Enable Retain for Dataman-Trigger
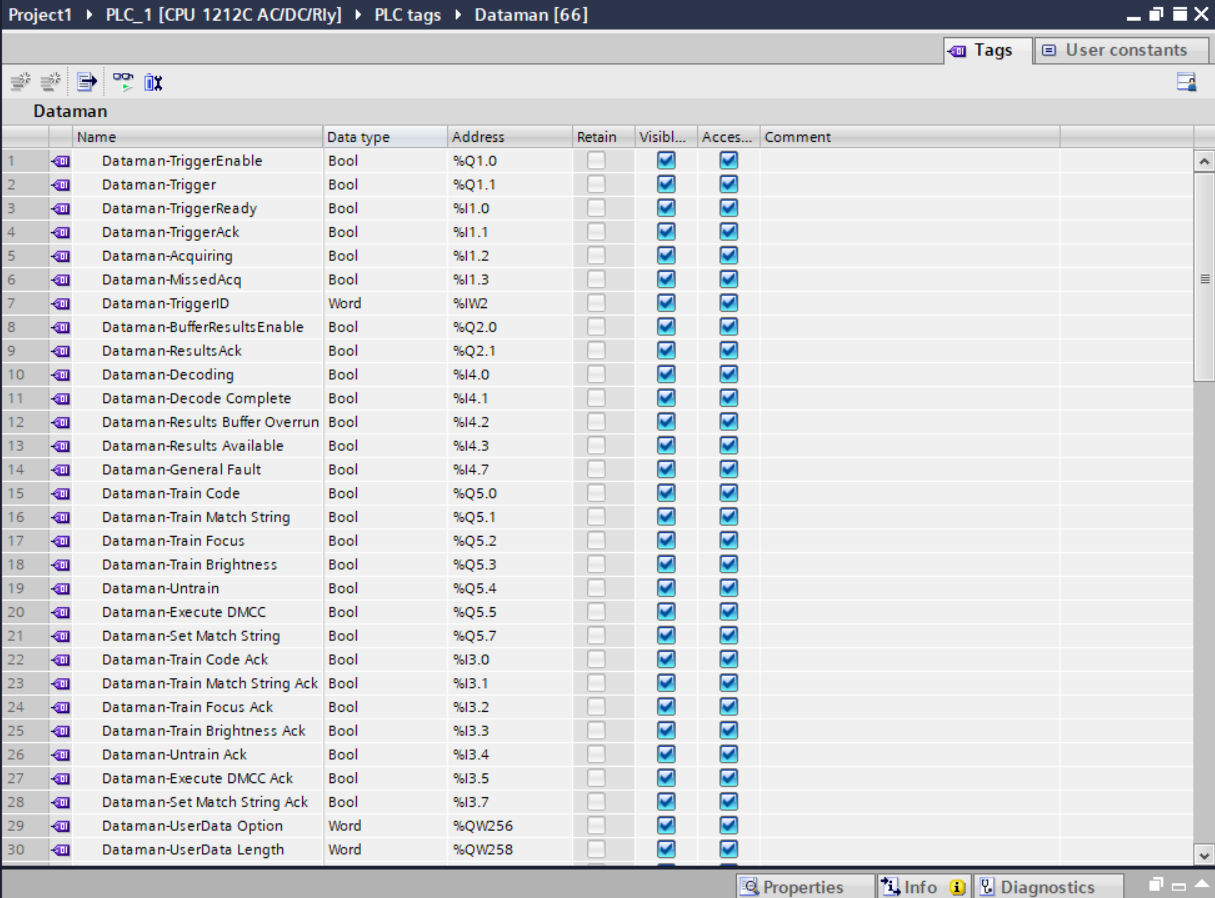The height and width of the screenshot is (898, 1215). click(596, 184)
